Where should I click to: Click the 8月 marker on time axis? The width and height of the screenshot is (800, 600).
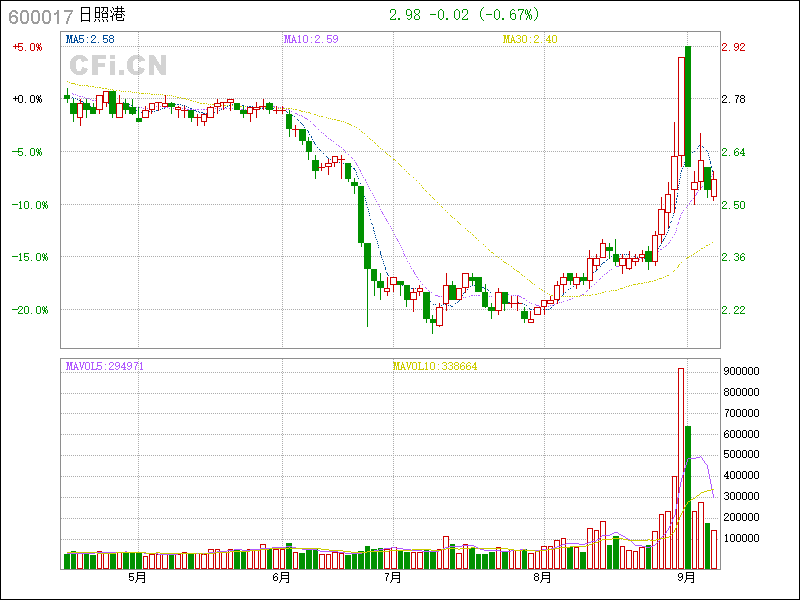click(542, 577)
